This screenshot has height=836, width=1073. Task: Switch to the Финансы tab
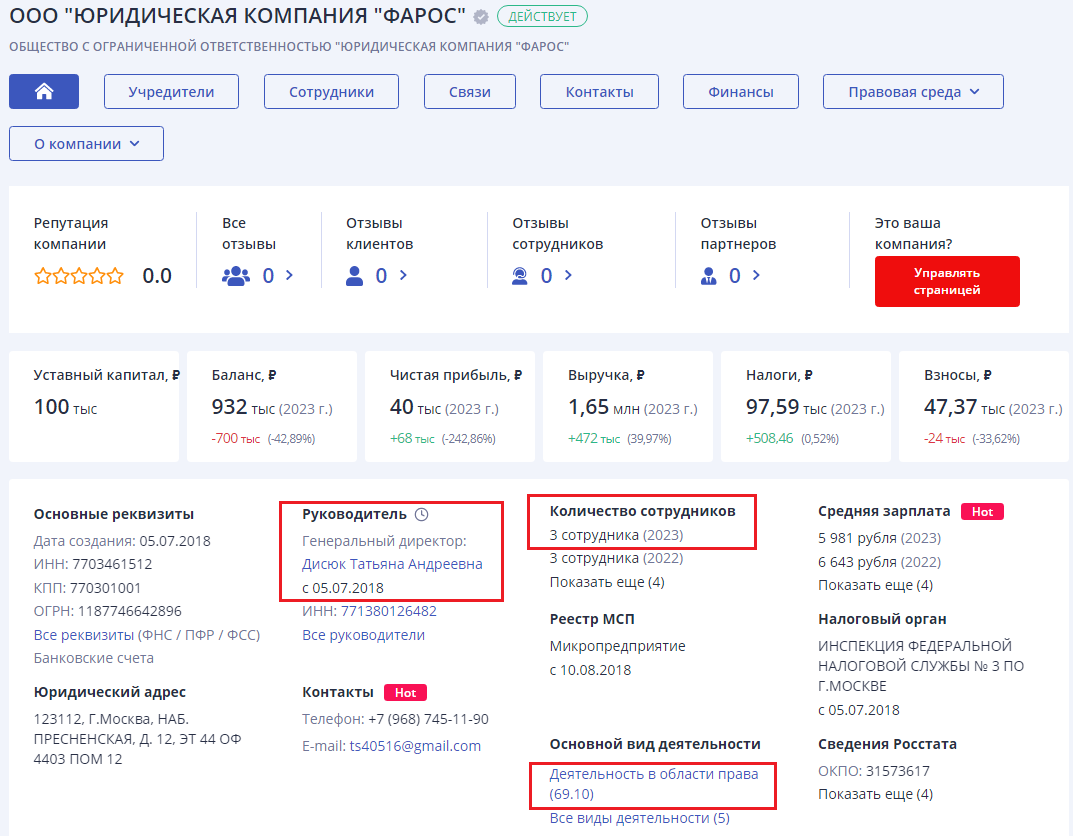pyautogui.click(x=740, y=92)
